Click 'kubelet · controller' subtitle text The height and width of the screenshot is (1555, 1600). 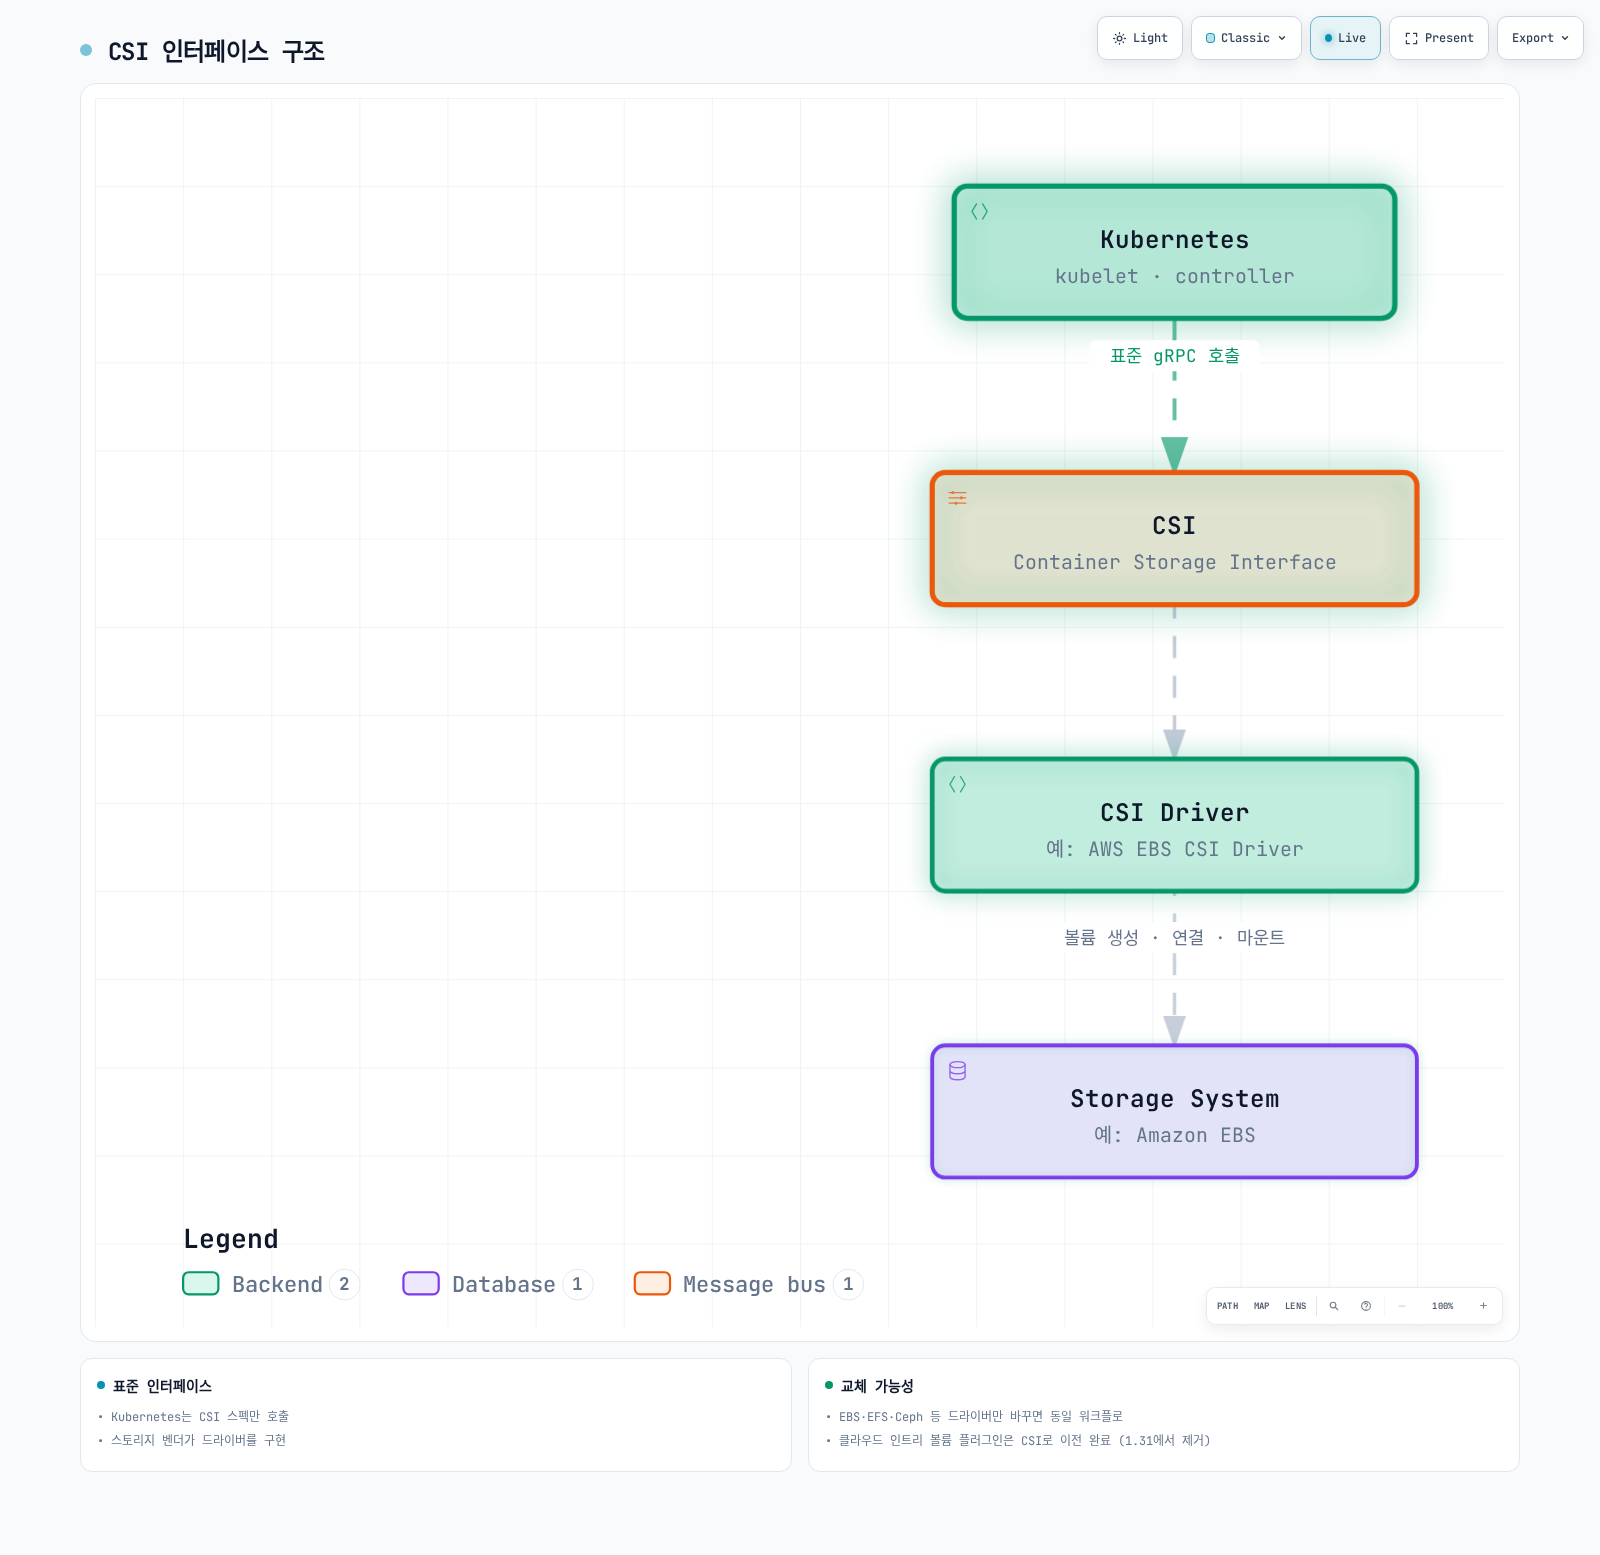pyautogui.click(x=1174, y=276)
